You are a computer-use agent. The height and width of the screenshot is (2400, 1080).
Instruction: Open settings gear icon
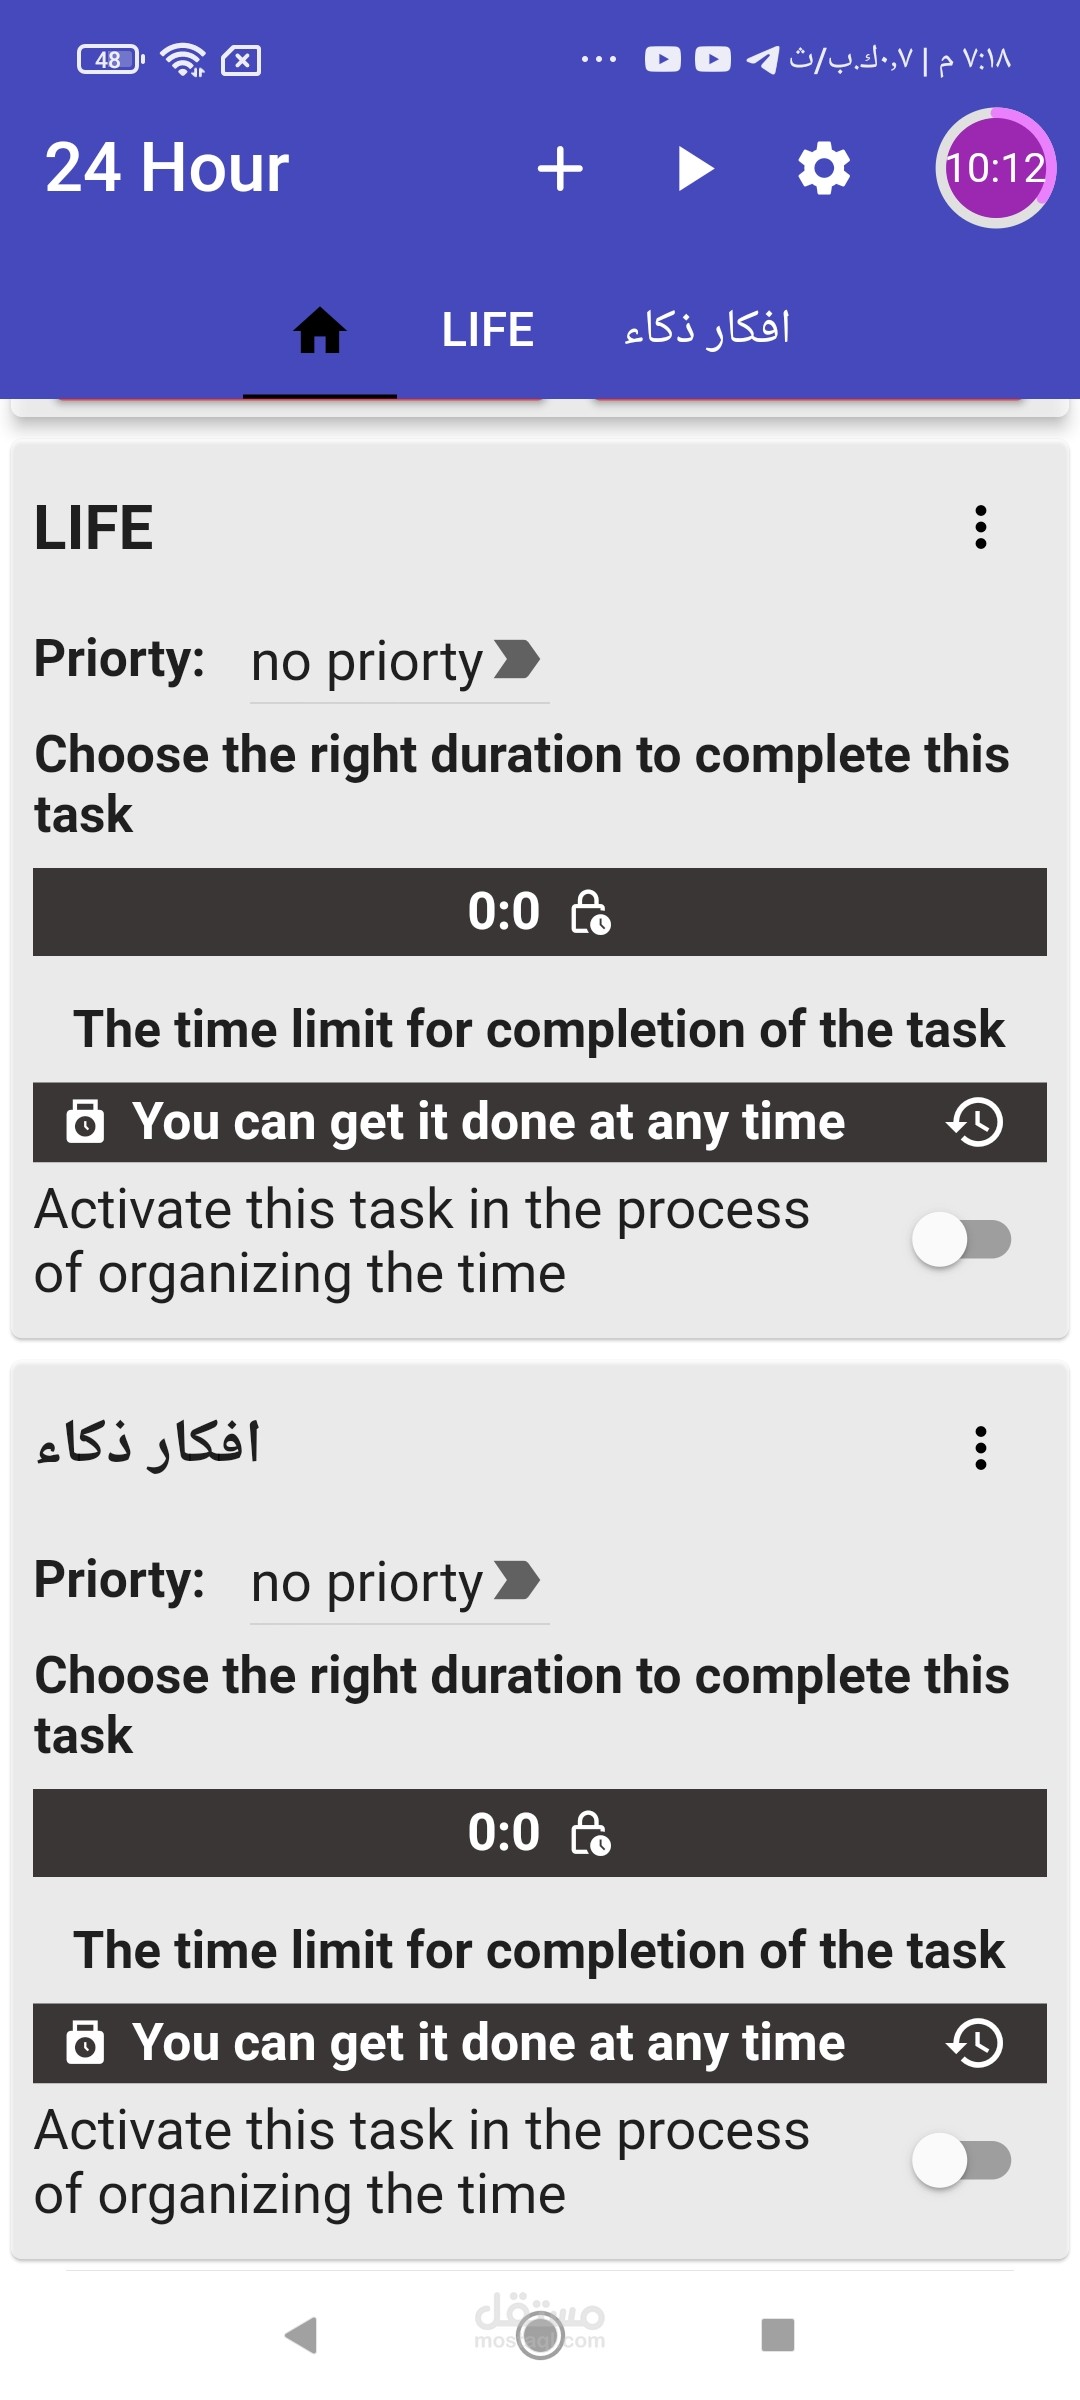(x=824, y=168)
